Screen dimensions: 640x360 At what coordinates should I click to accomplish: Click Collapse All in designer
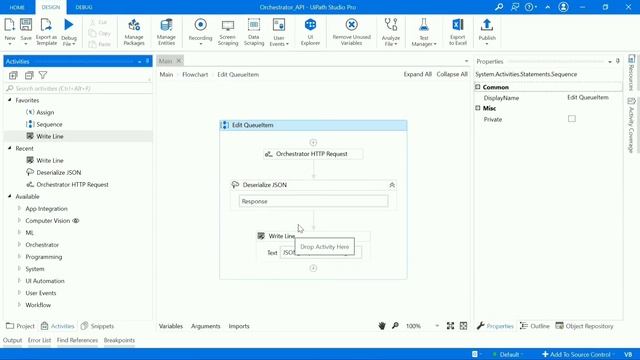[452, 74]
